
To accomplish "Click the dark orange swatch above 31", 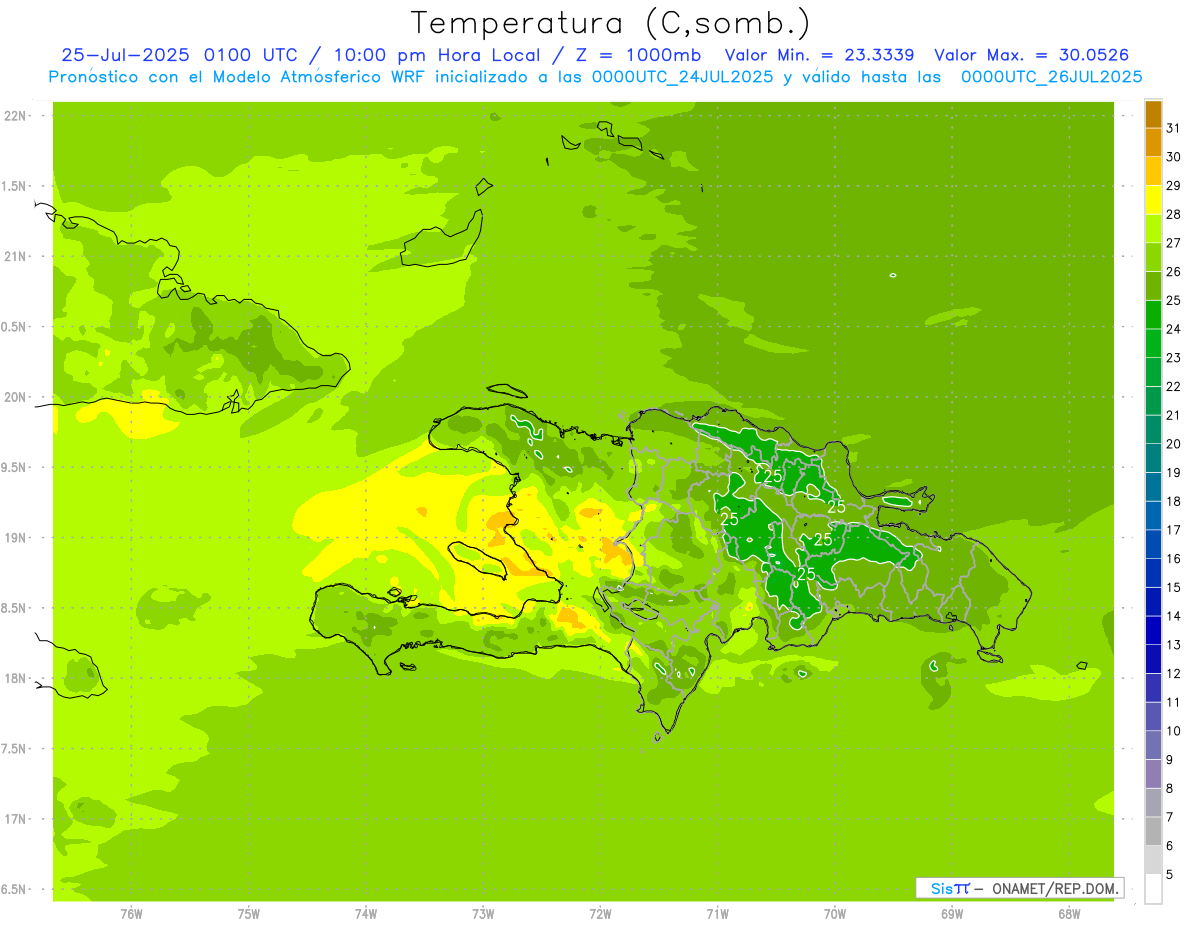I will click(1153, 114).
